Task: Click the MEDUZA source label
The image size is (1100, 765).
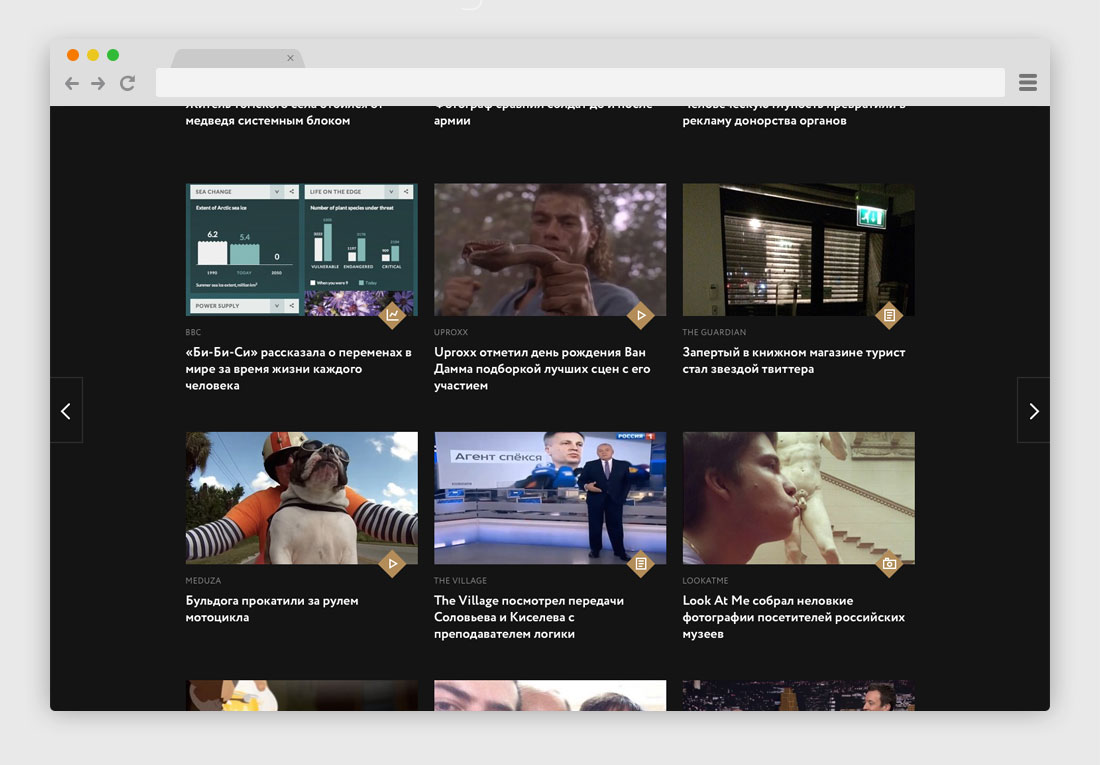Action: pyautogui.click(x=203, y=580)
